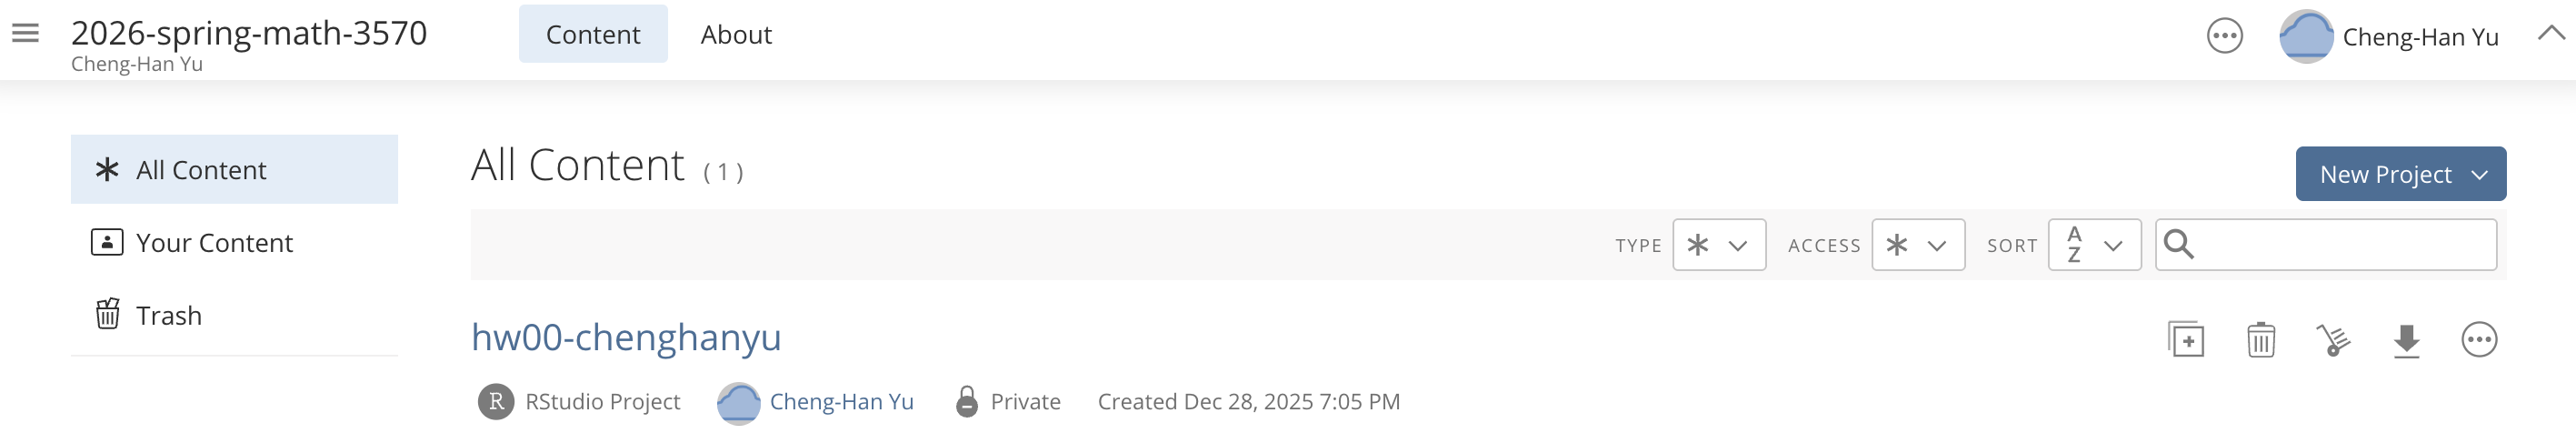Click the search magnifier icon

(2178, 245)
